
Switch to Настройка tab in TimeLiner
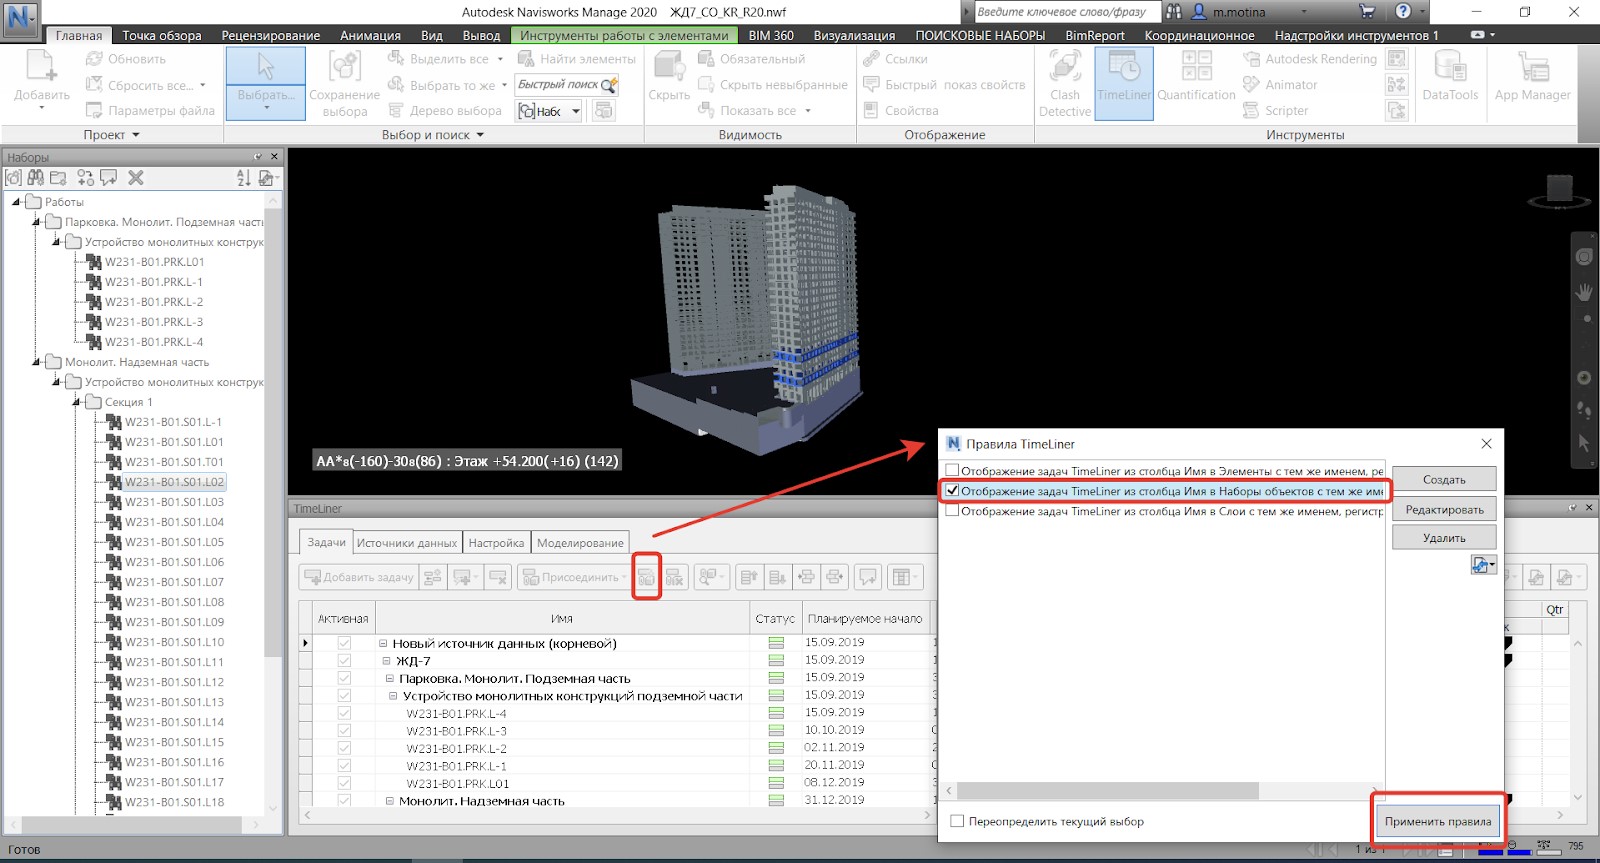coord(496,542)
